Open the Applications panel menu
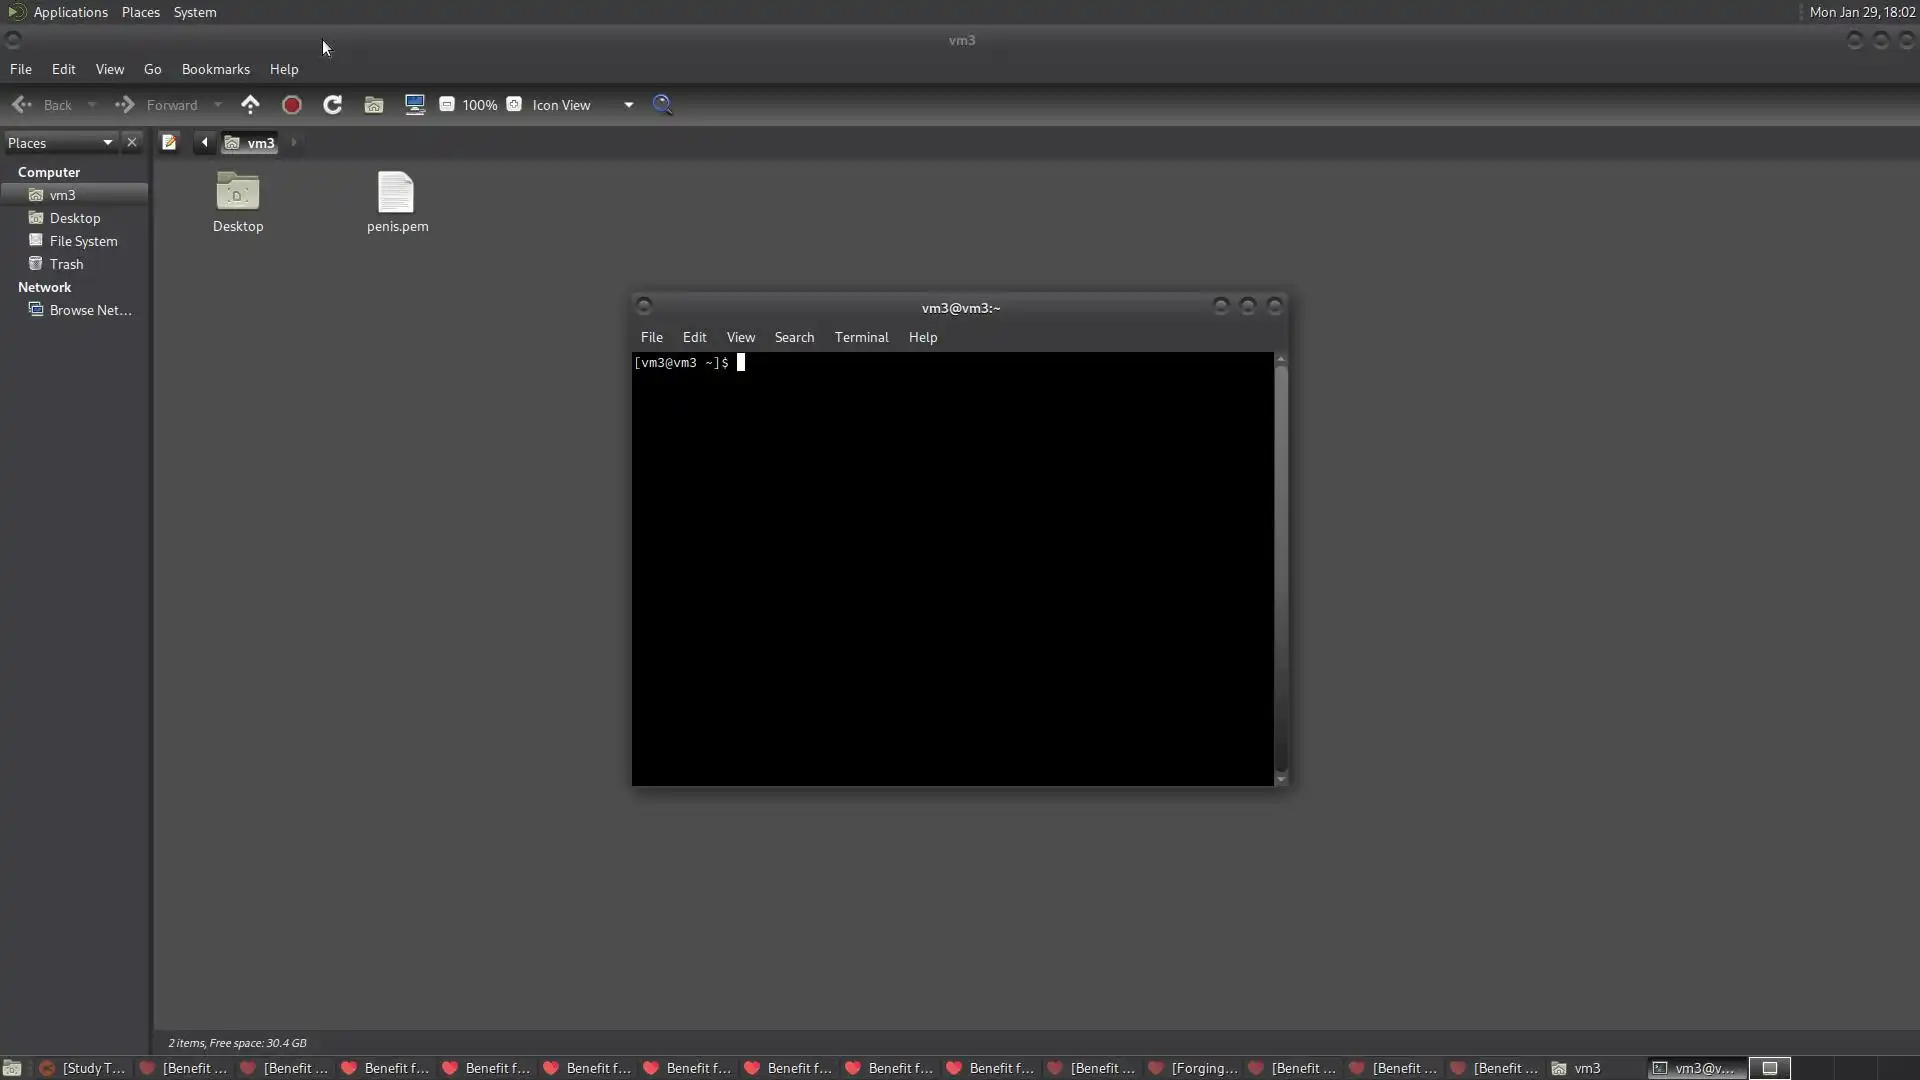 coord(70,12)
